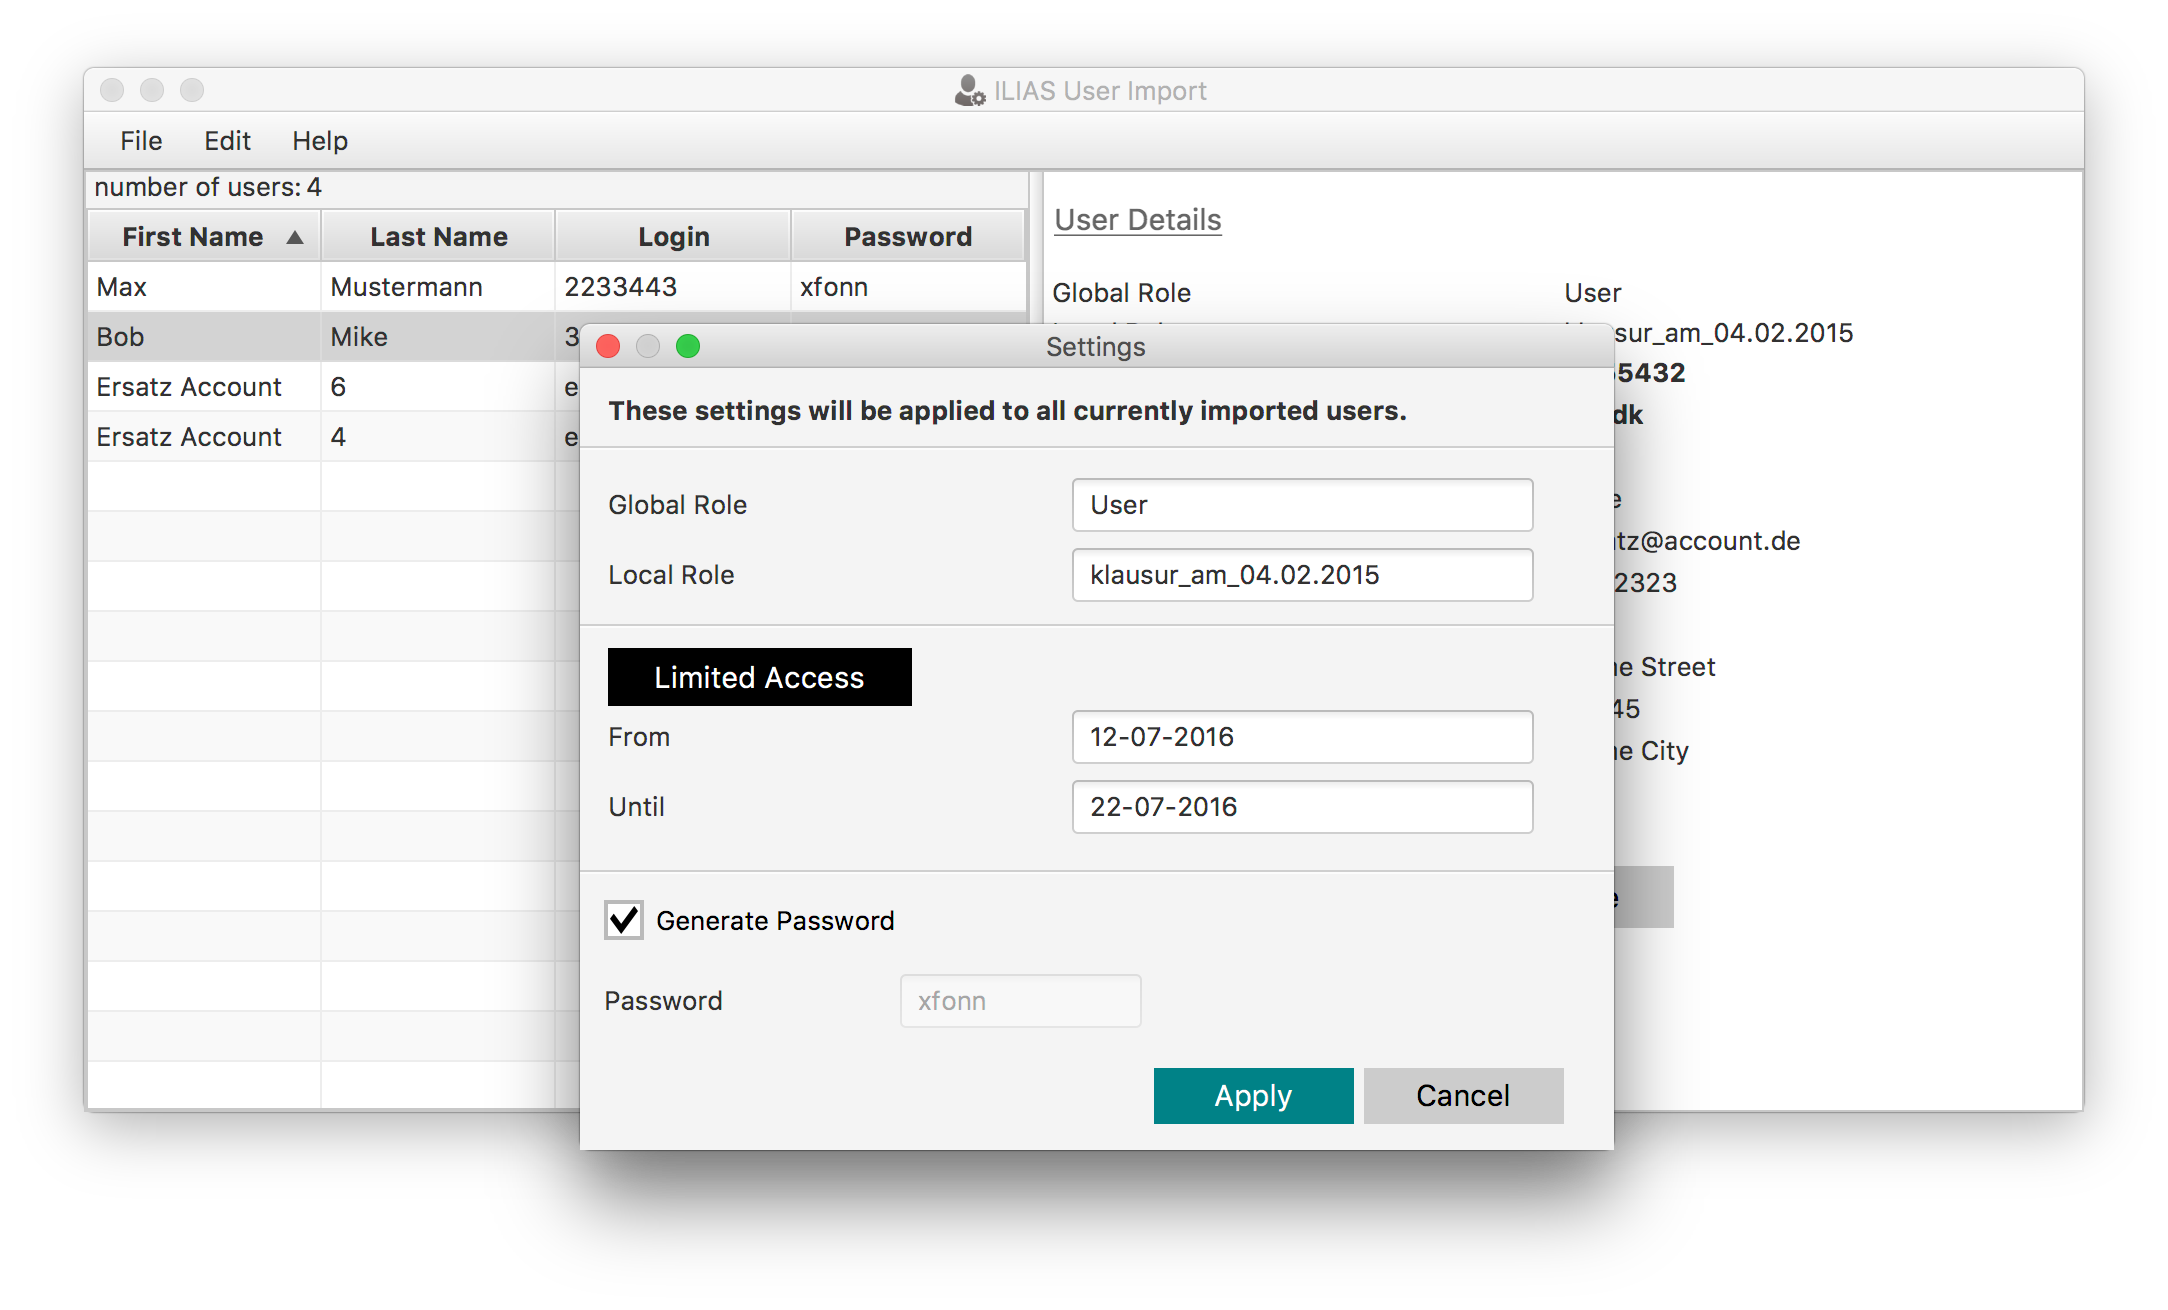Viewport: 2168px width, 1310px height.
Task: Click the green zoom button on Settings
Action: tap(688, 346)
